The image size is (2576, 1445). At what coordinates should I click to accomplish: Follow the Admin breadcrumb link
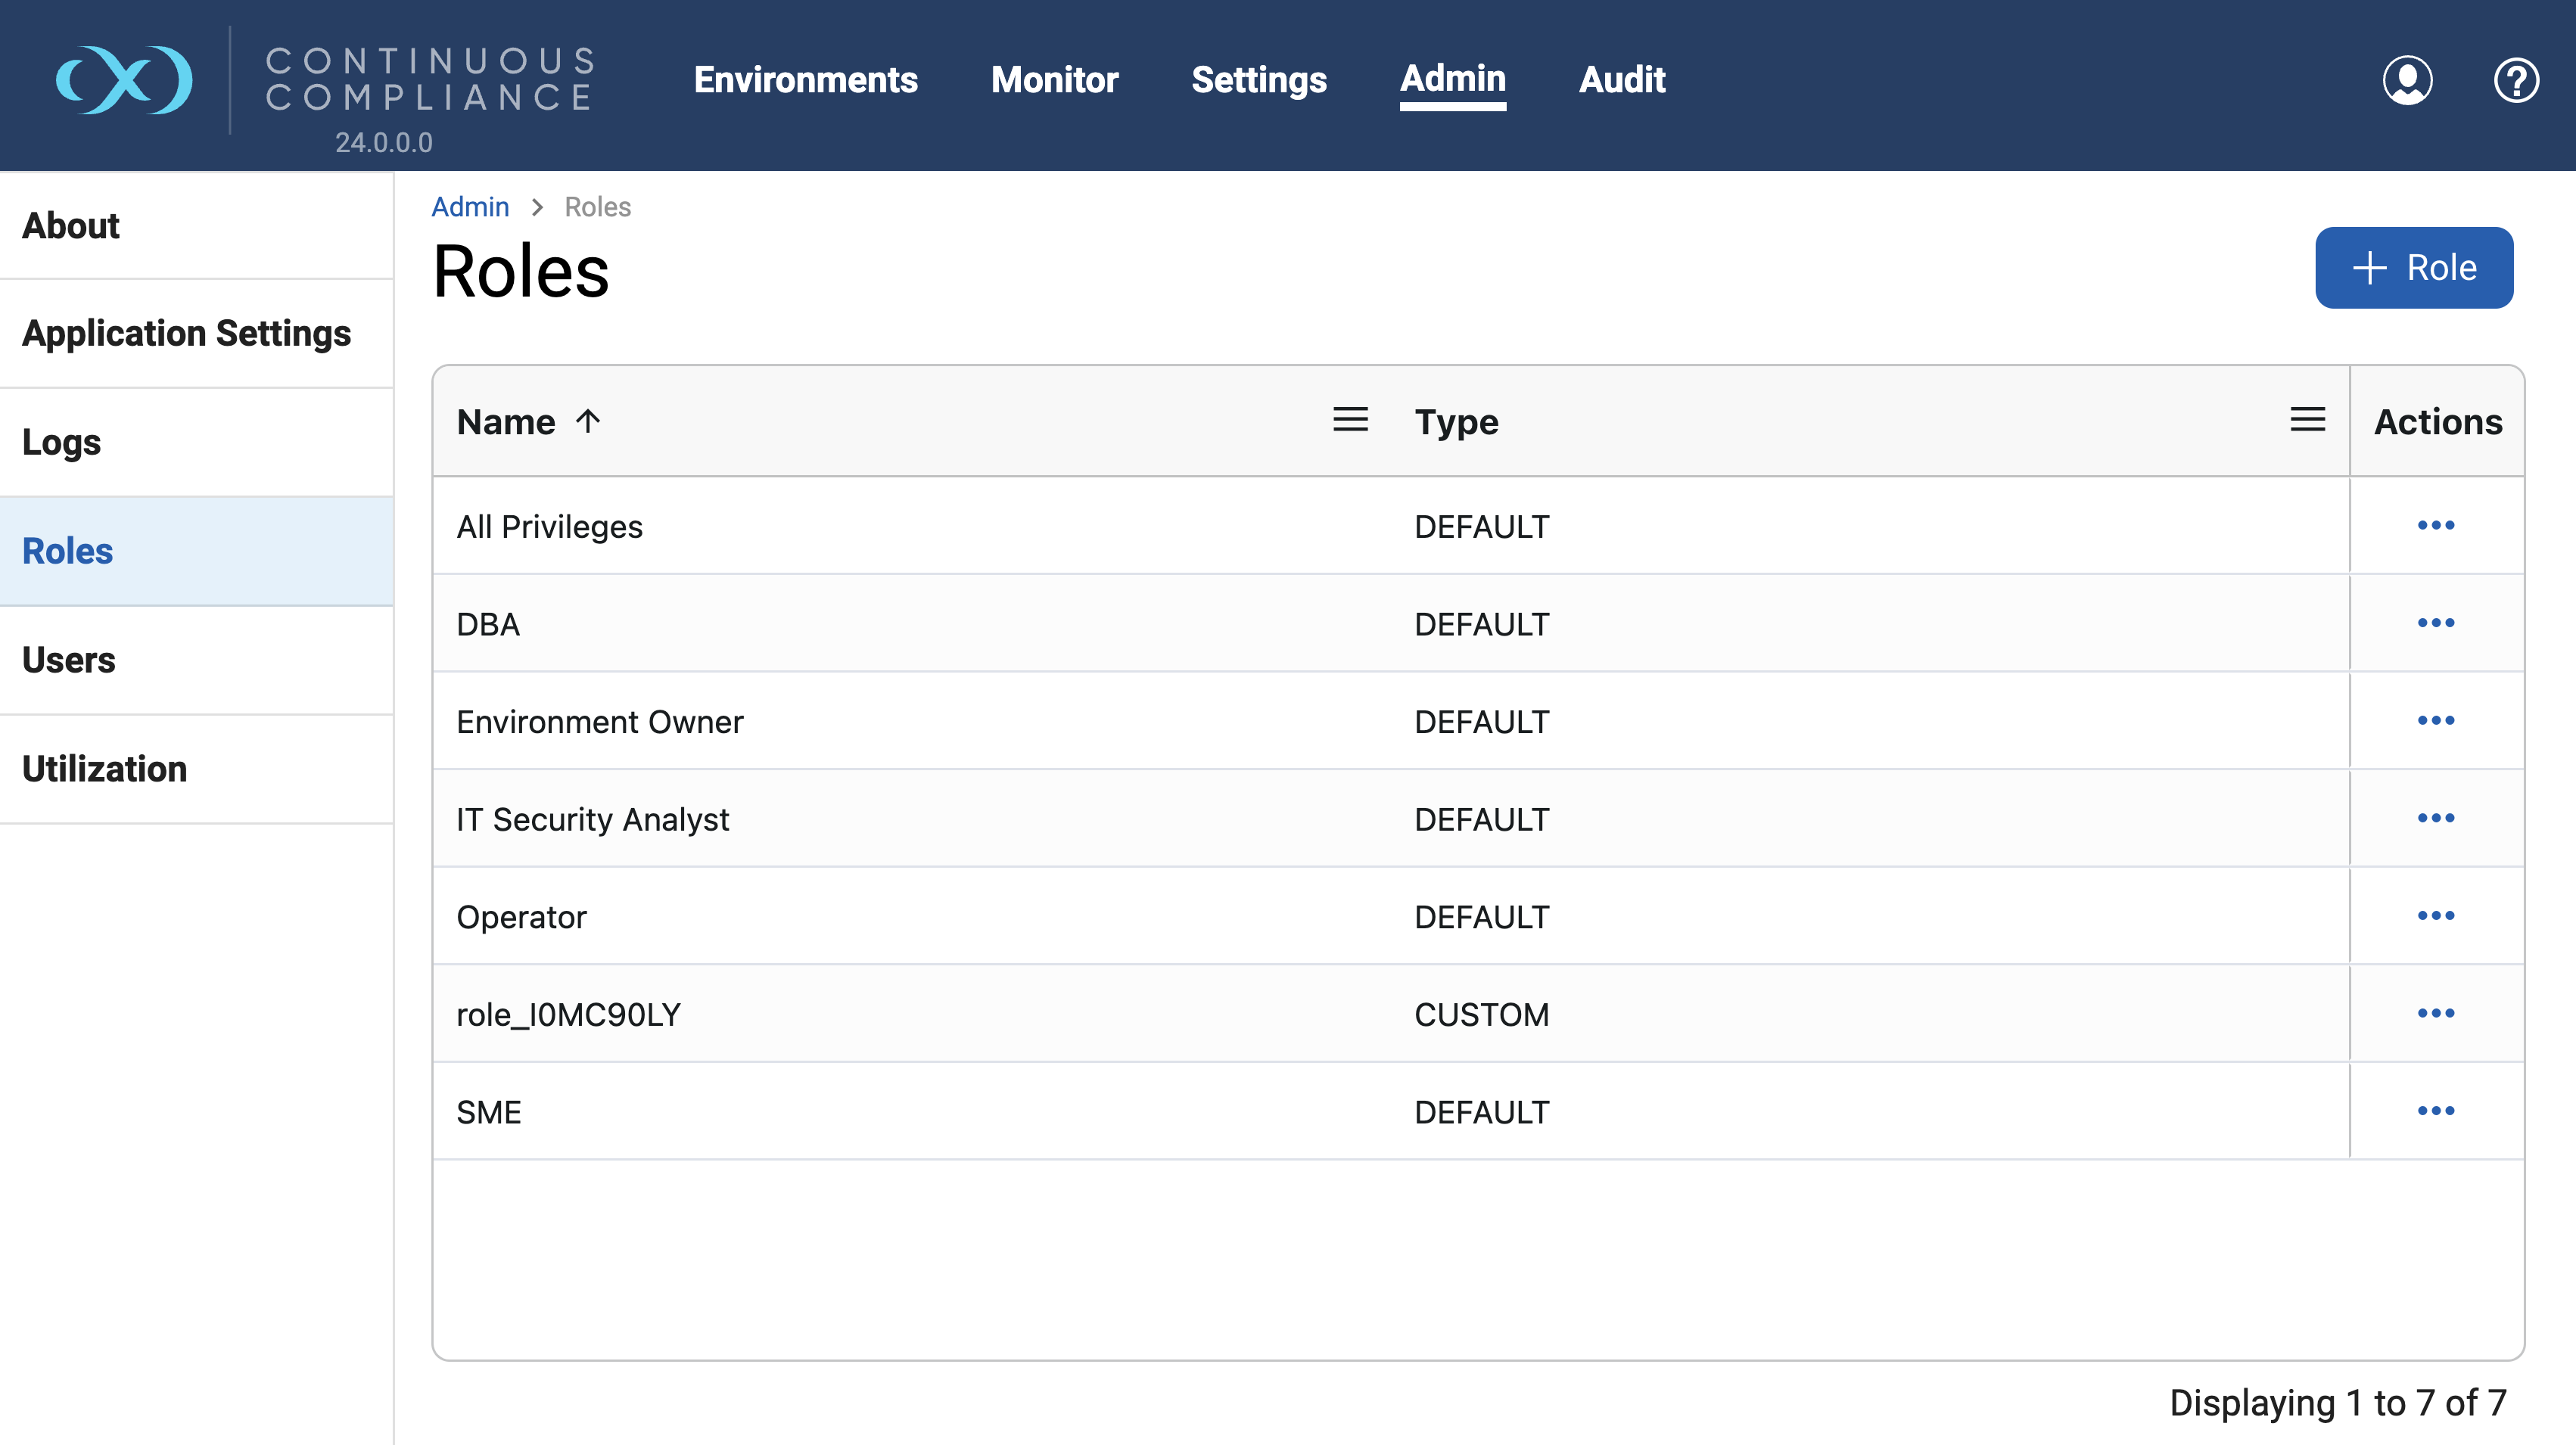click(x=469, y=206)
